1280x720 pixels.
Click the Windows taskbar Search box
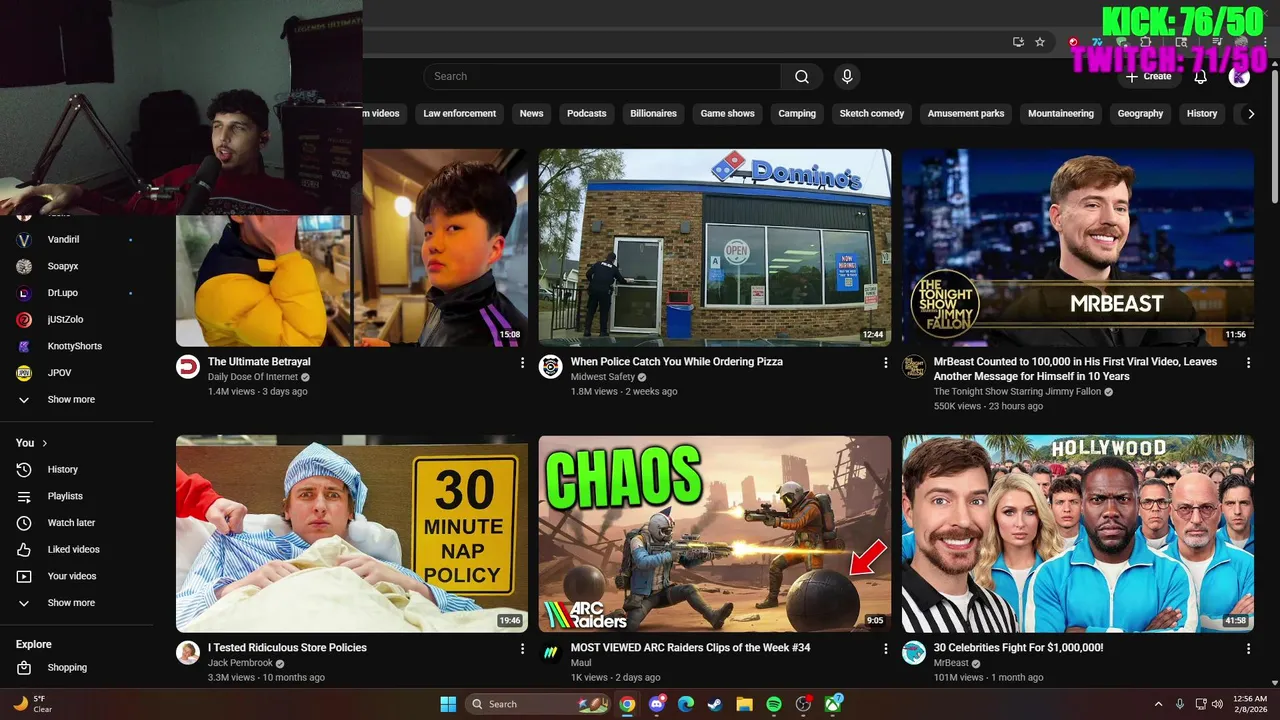(539, 704)
